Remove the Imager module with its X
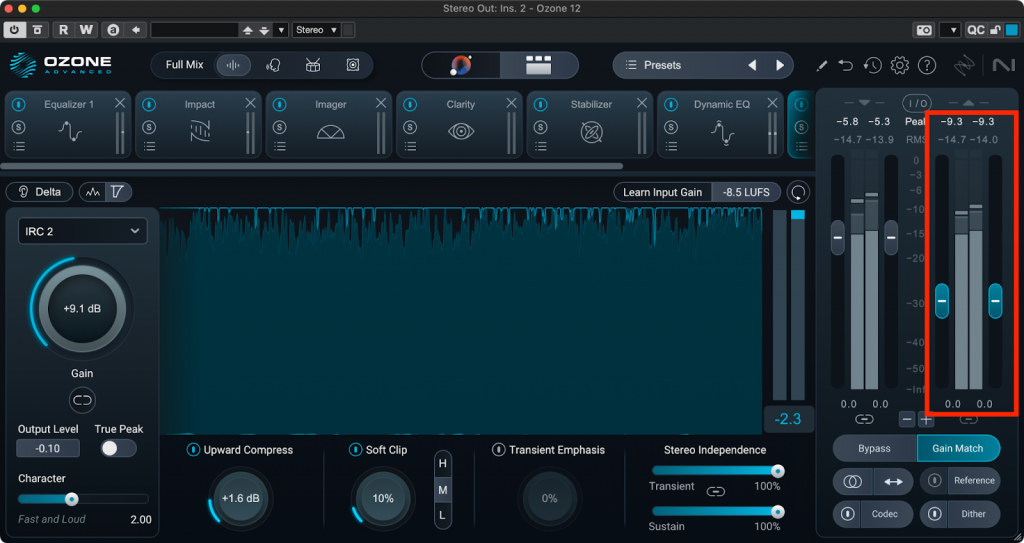1024x543 pixels. [381, 104]
